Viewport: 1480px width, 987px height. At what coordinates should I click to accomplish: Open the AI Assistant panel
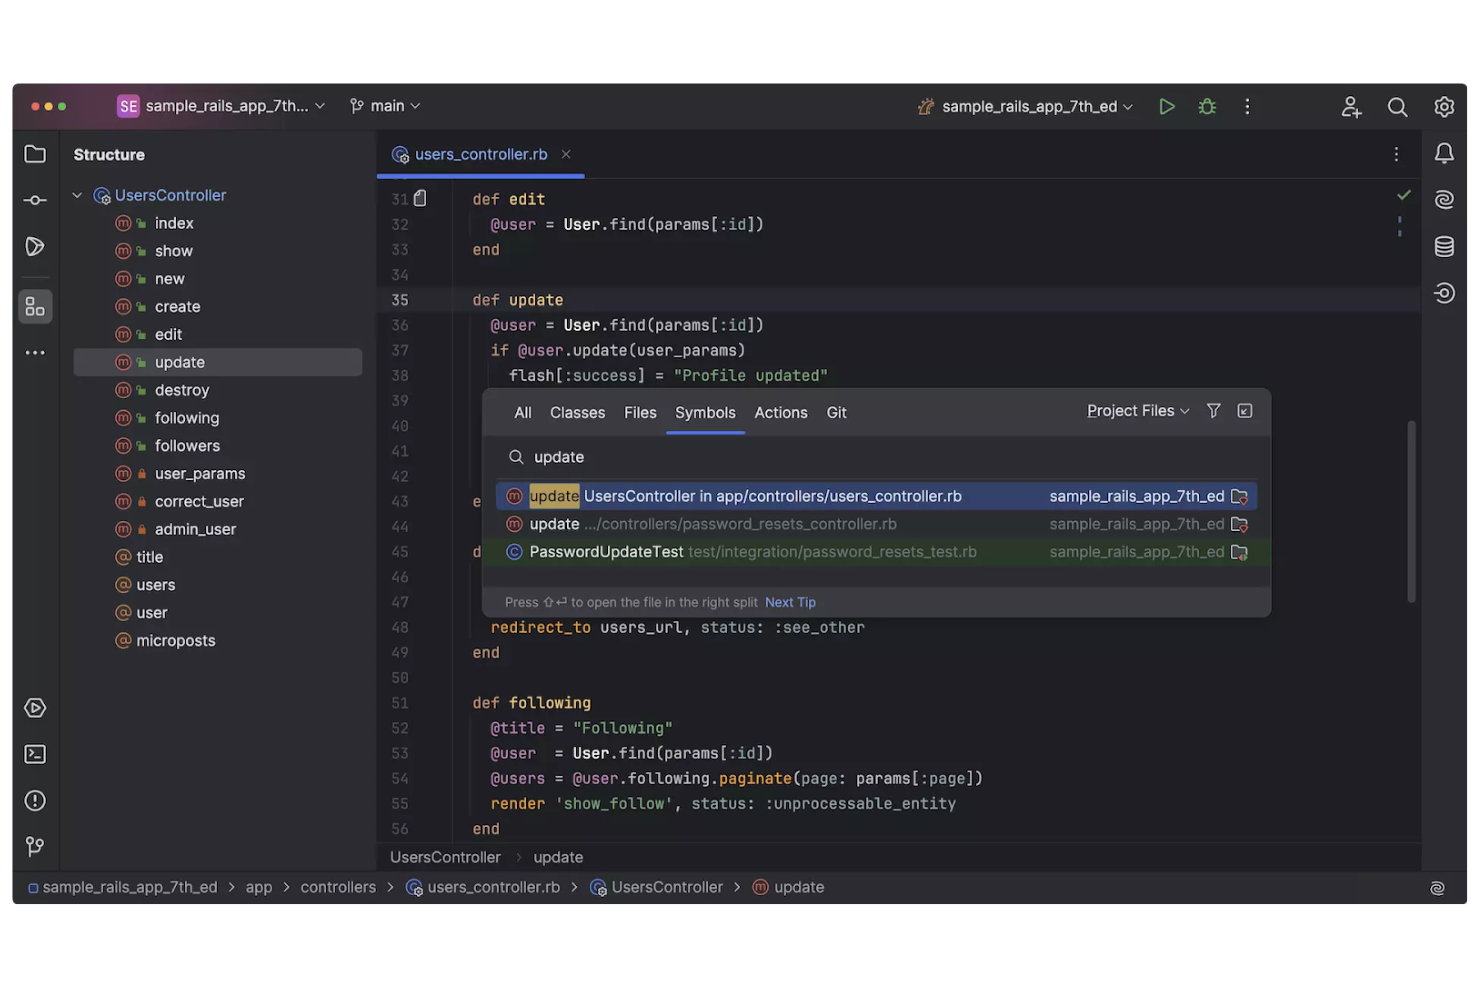tap(1444, 199)
